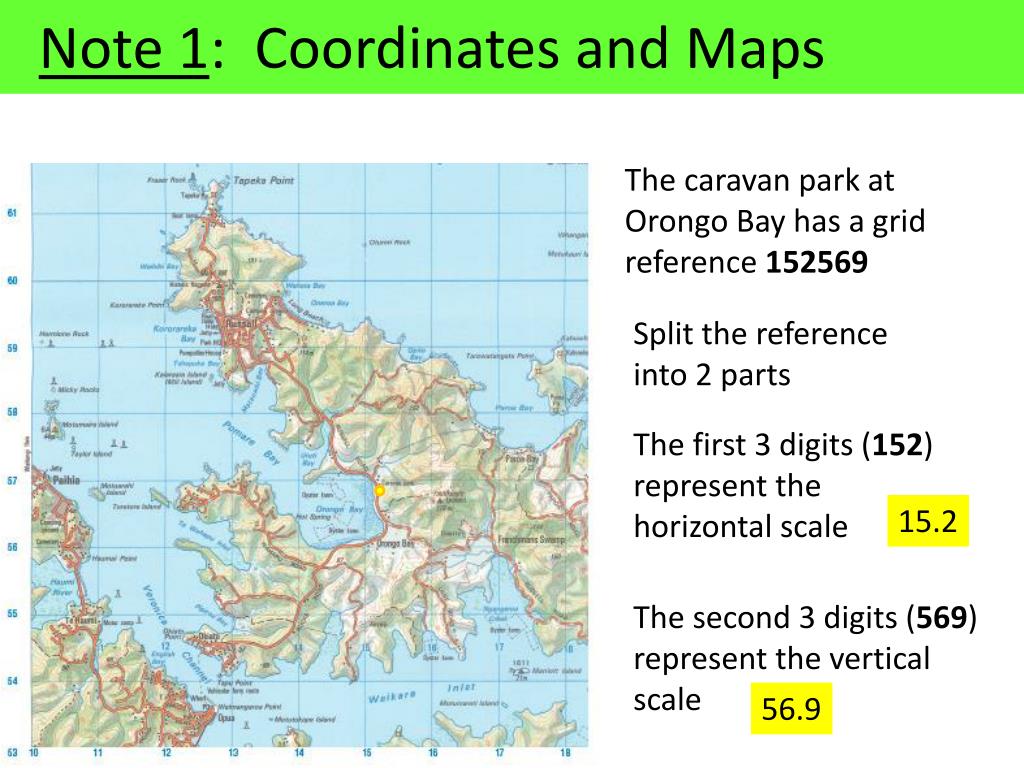This screenshot has width=1024, height=768.
Task: Click the Frenchmans Swamp map label
Action: pyautogui.click(x=531, y=540)
